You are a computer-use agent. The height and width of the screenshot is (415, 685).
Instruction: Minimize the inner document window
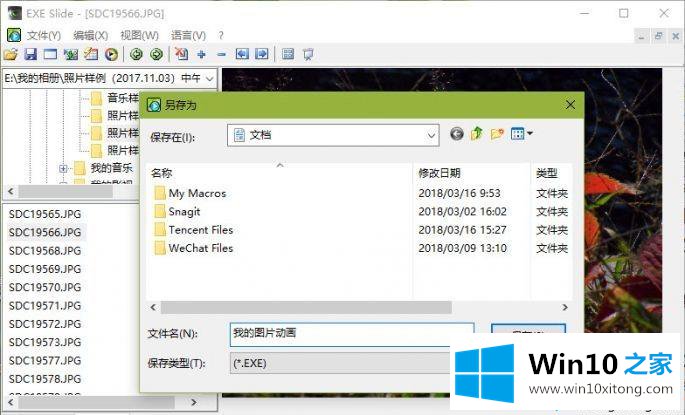pos(641,36)
